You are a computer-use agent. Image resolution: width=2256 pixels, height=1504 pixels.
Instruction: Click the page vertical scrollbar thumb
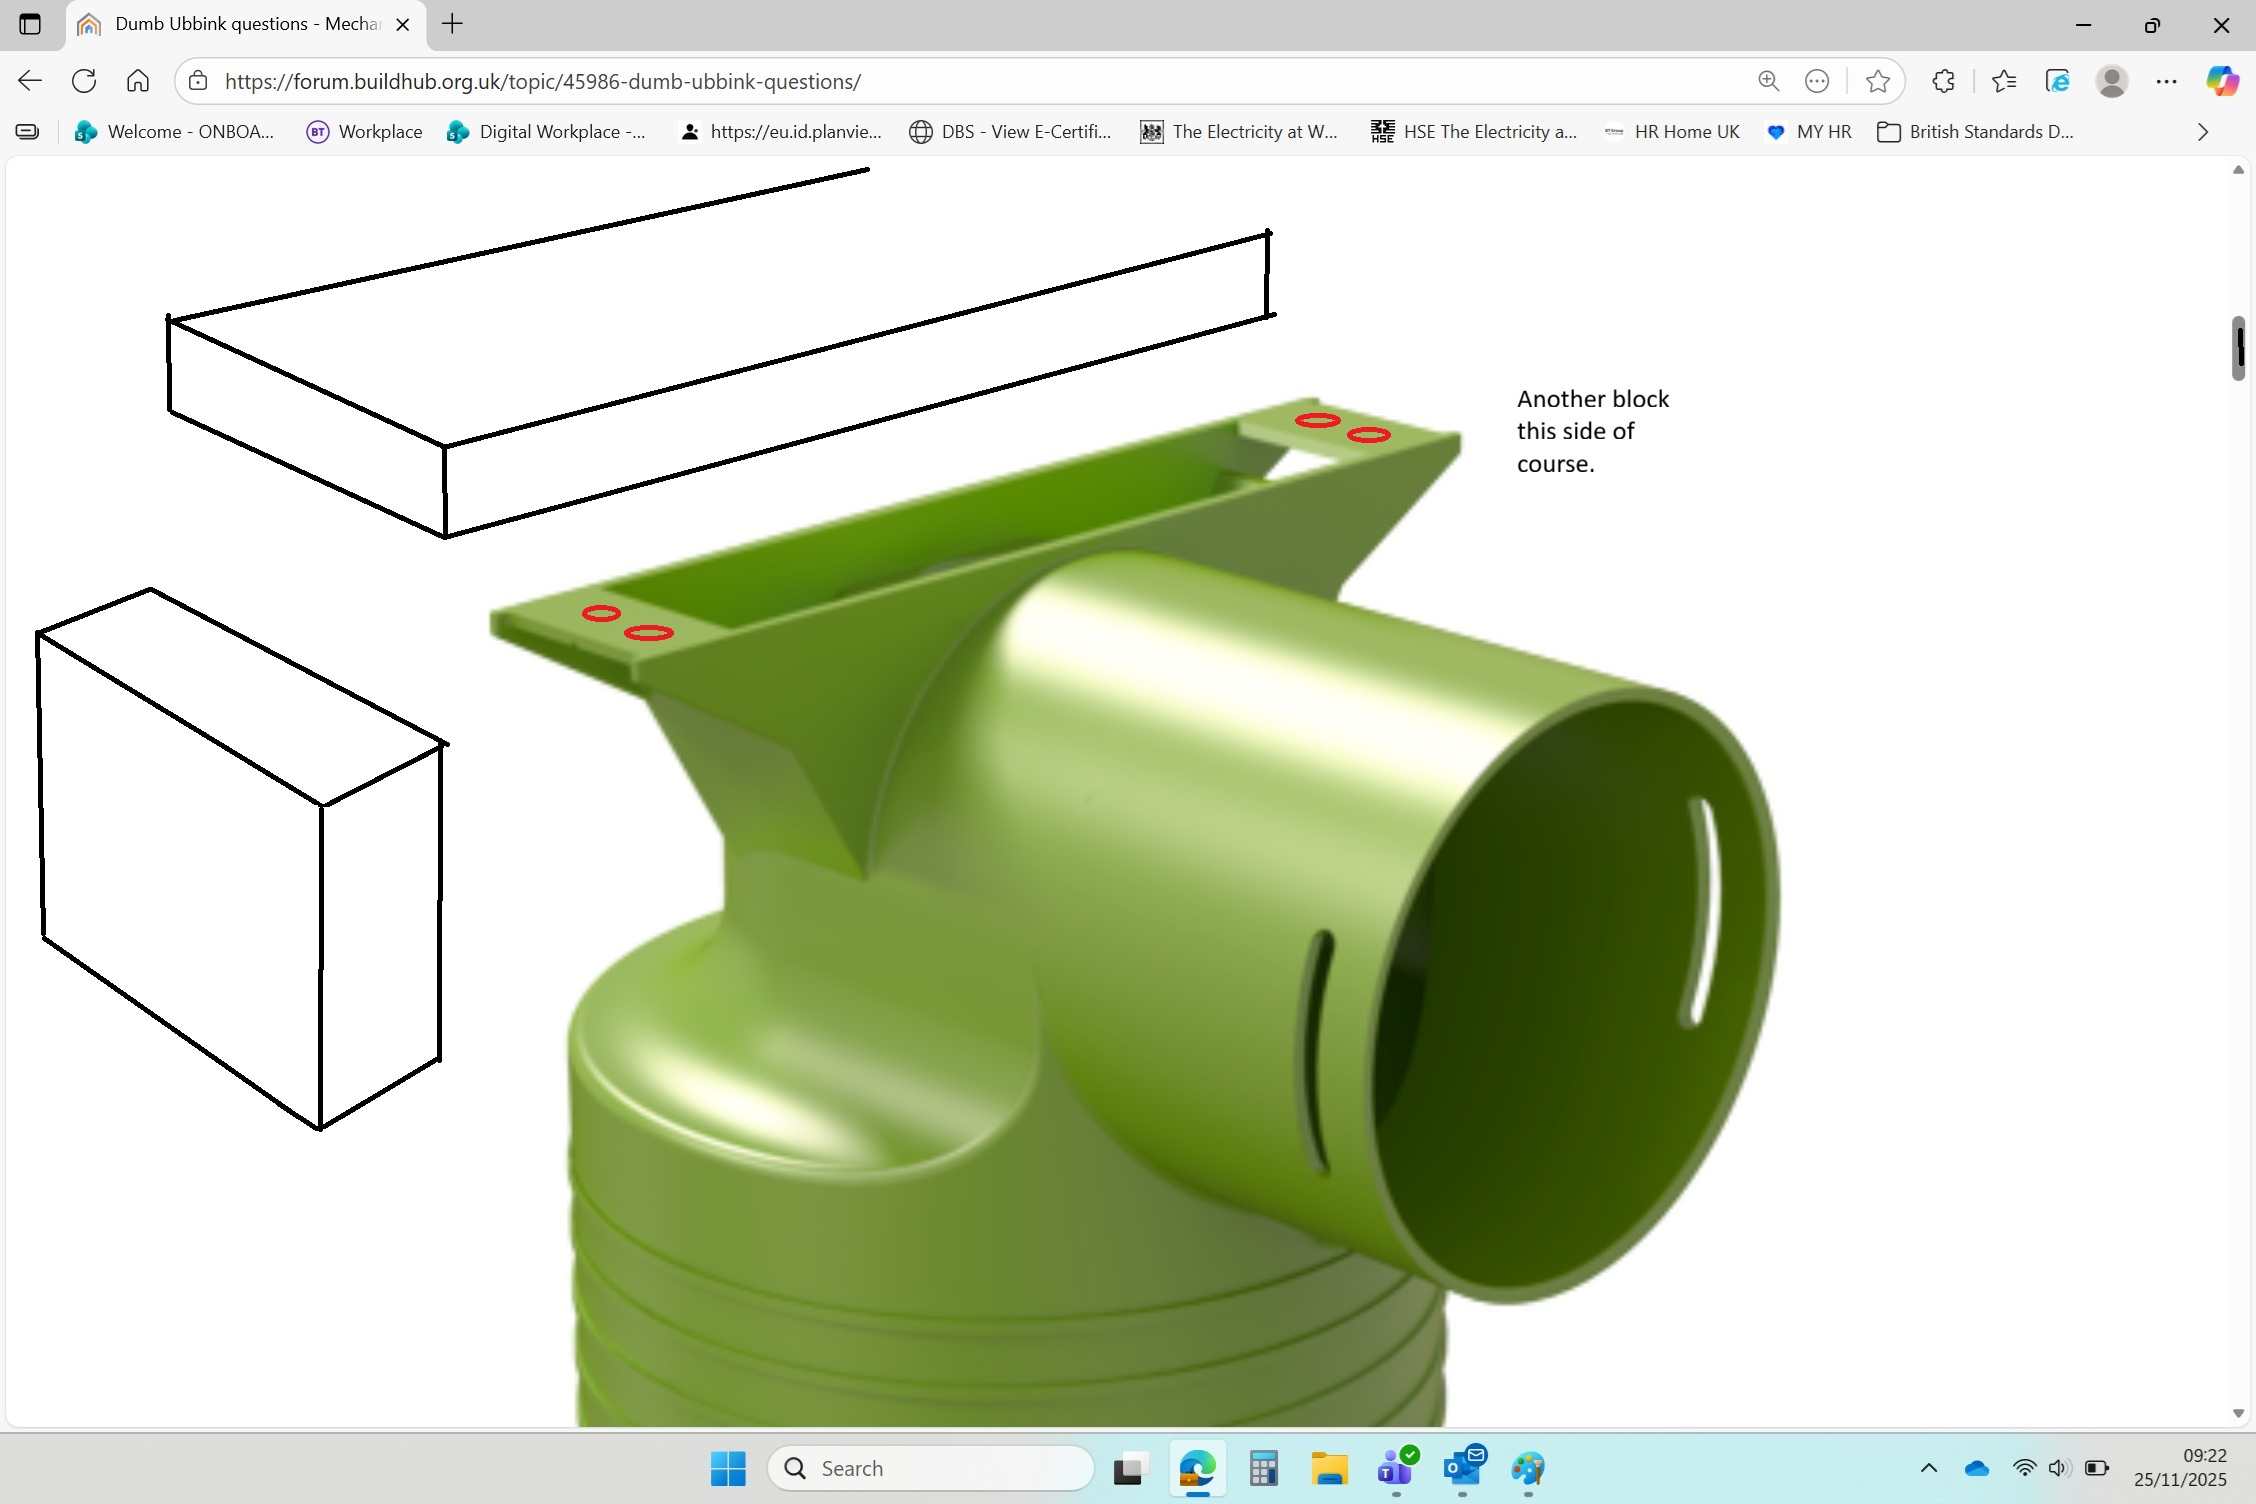2238,348
